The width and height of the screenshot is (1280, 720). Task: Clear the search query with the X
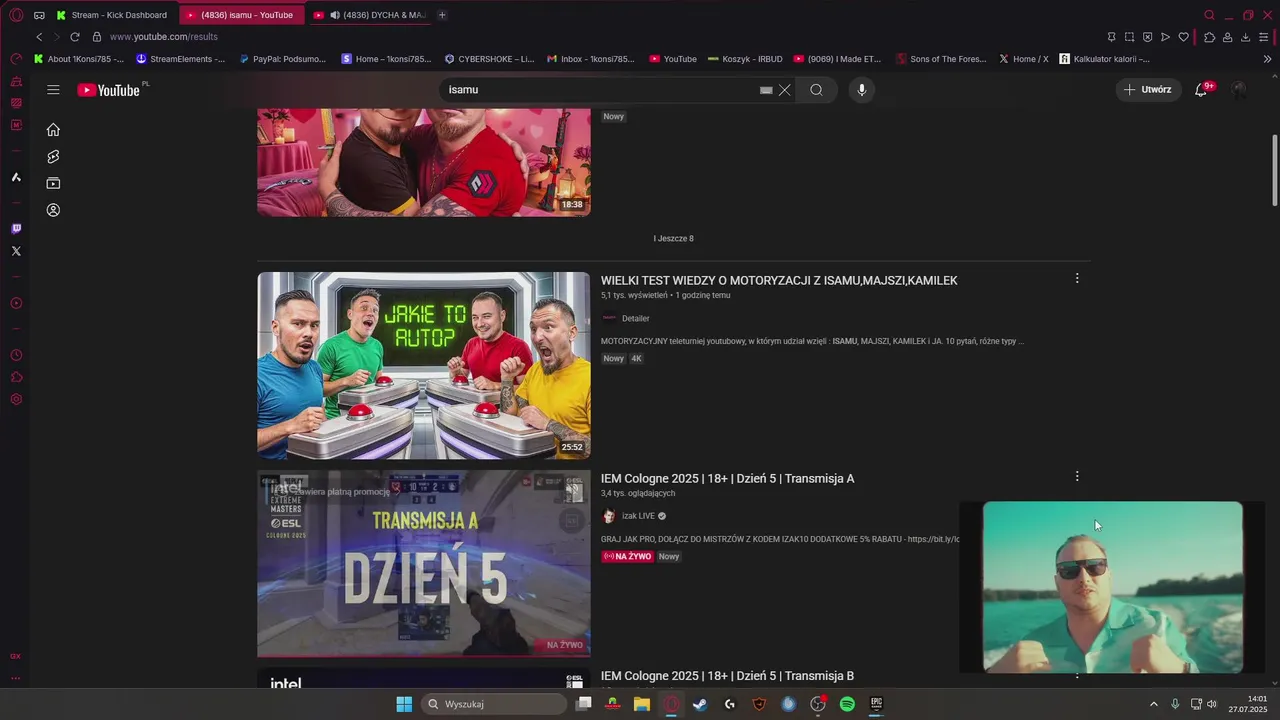point(785,90)
